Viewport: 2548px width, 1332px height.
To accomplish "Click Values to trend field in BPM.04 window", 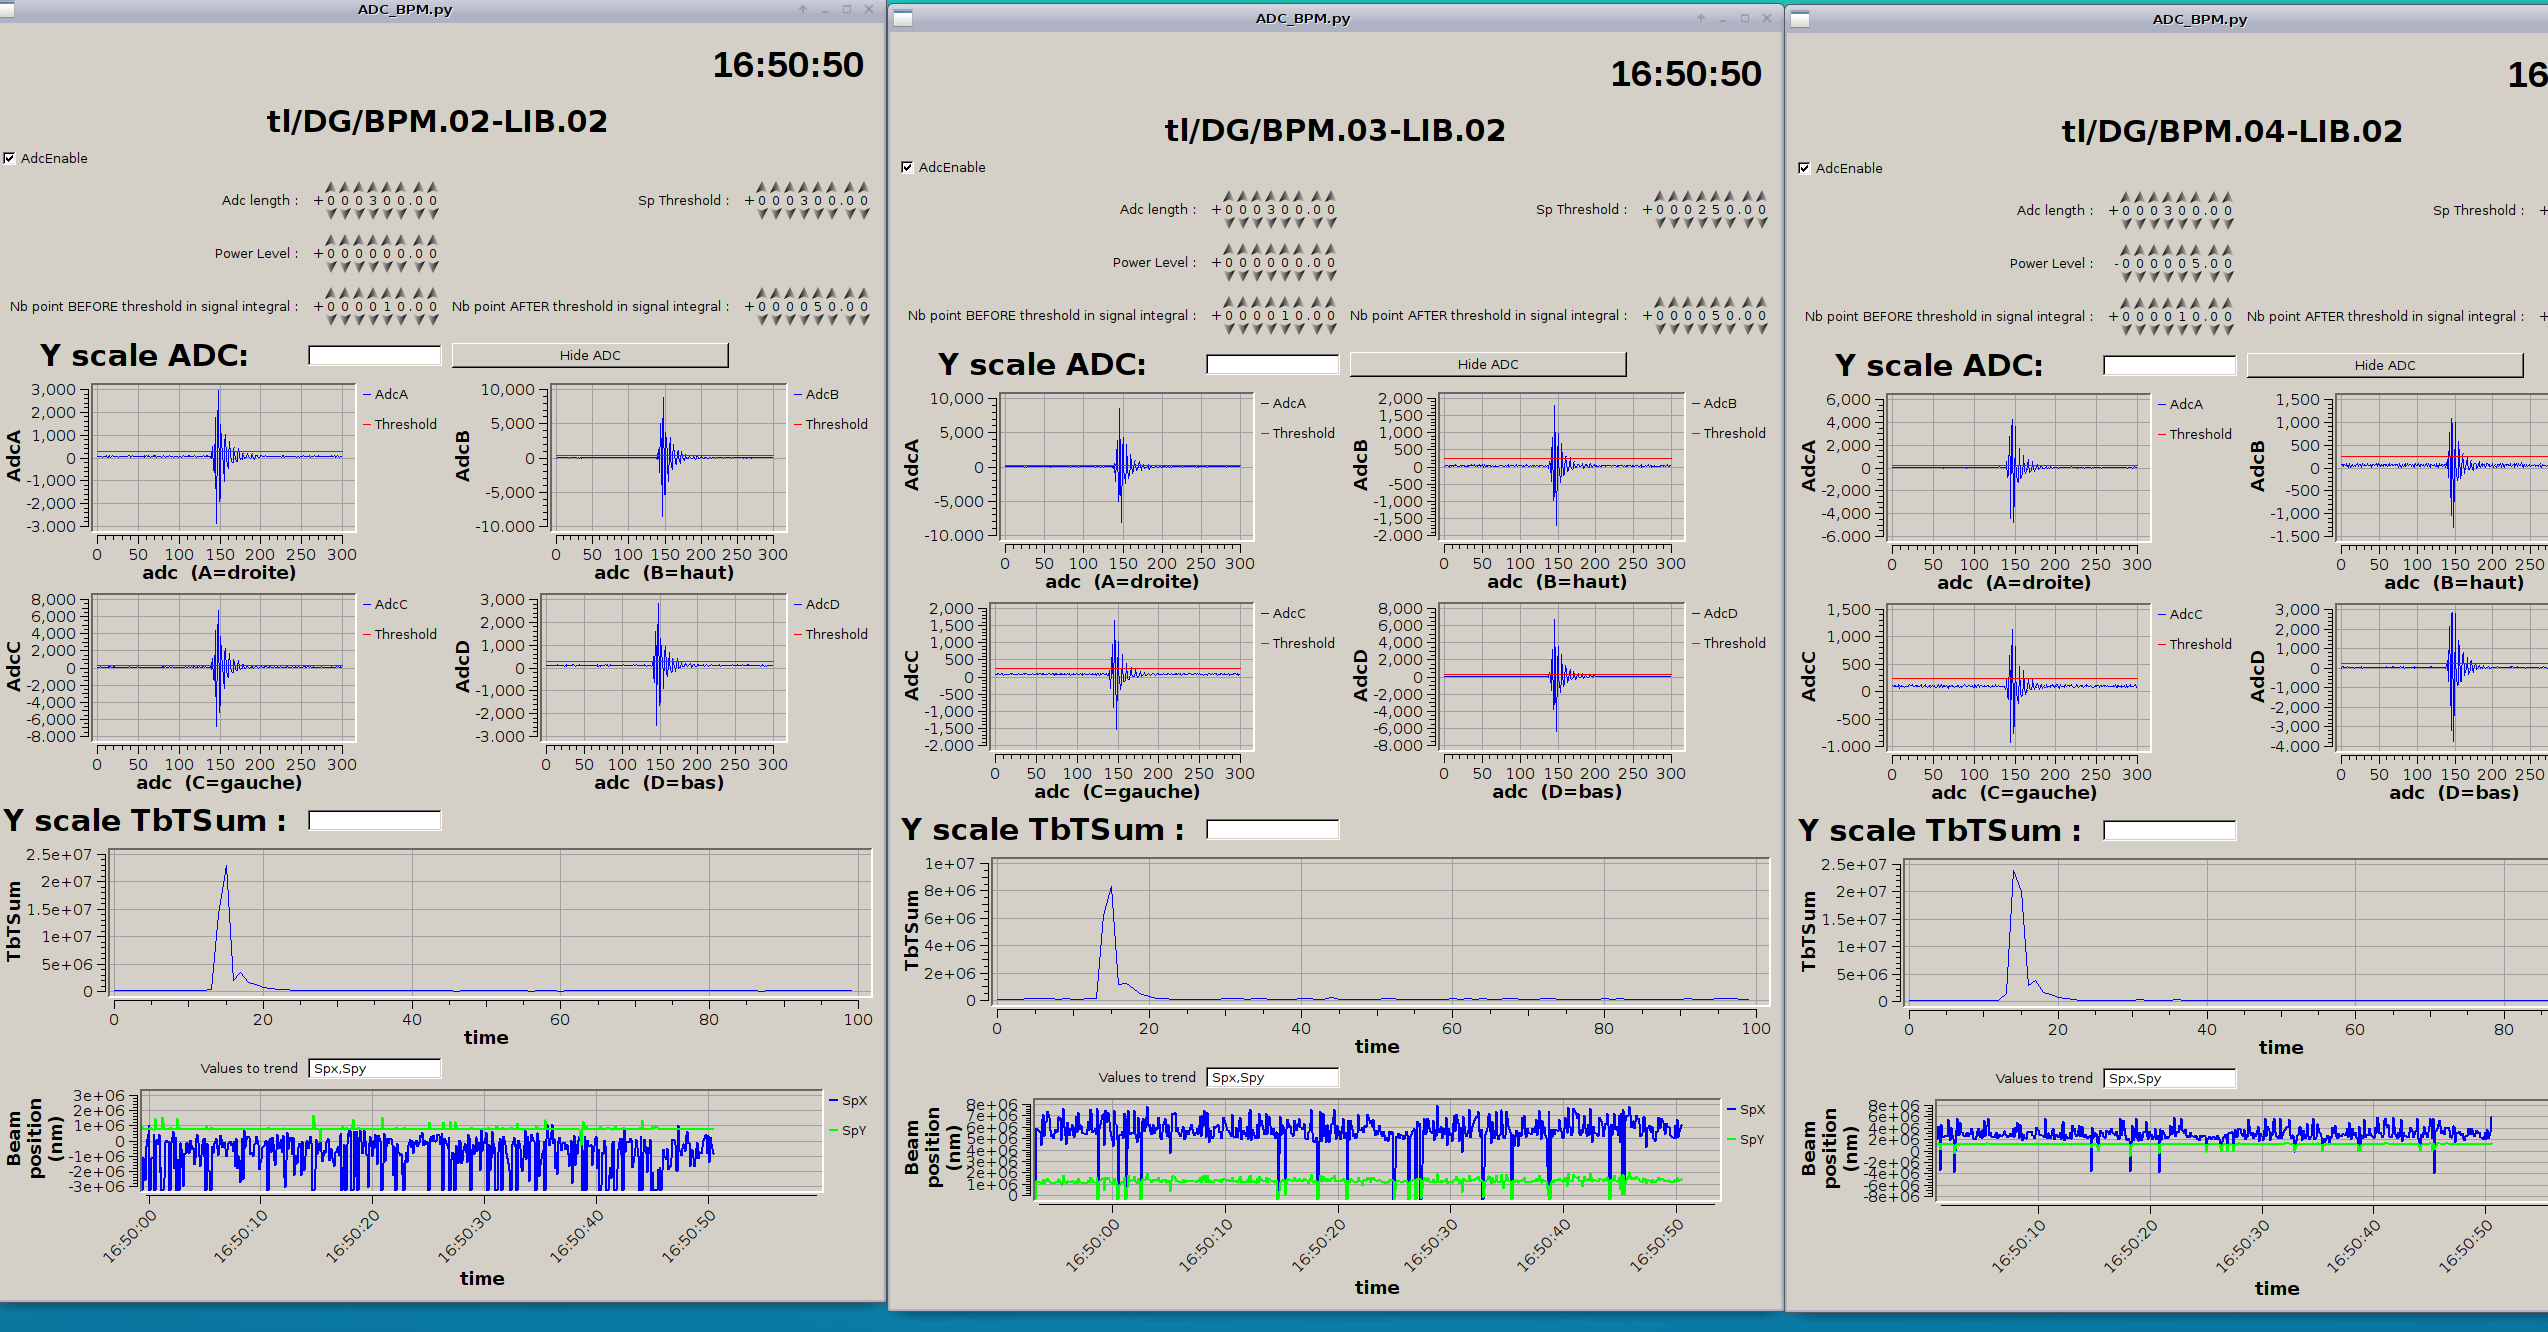I will pyautogui.click(x=2169, y=1078).
